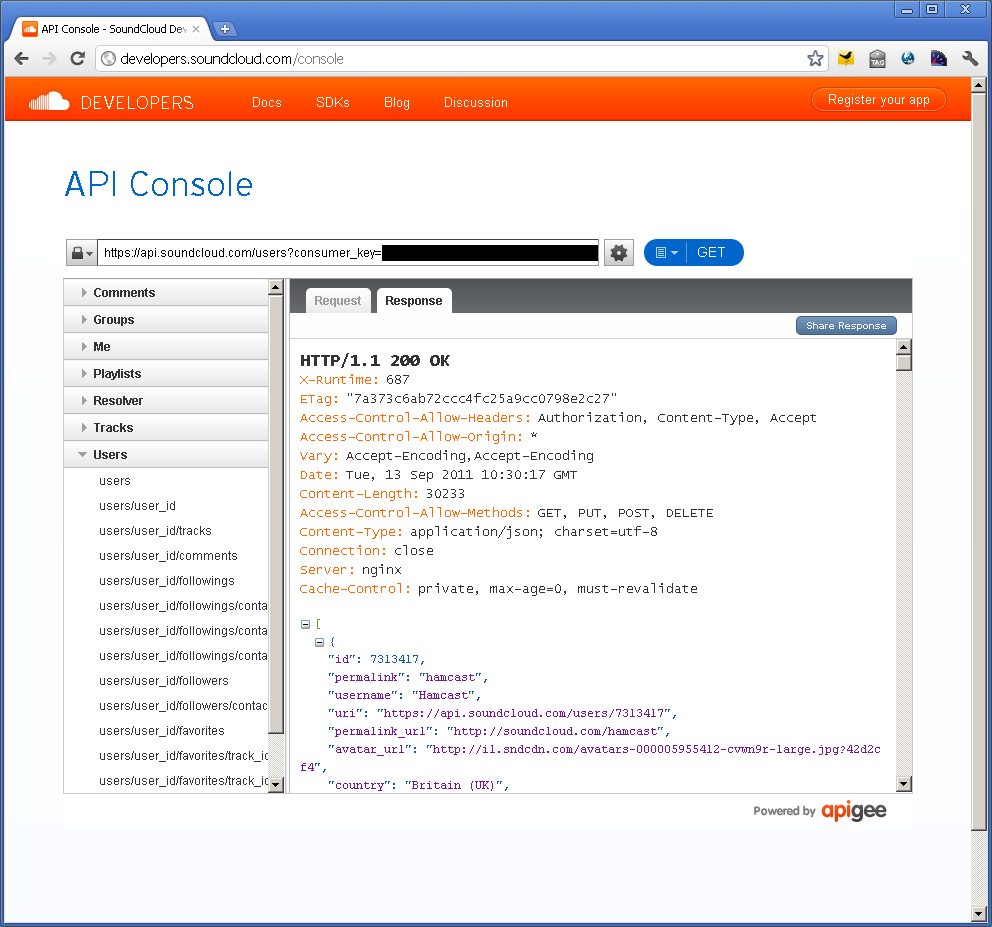Image resolution: width=992 pixels, height=927 pixels.
Task: Click the browser back arrow
Action: pos(22,58)
